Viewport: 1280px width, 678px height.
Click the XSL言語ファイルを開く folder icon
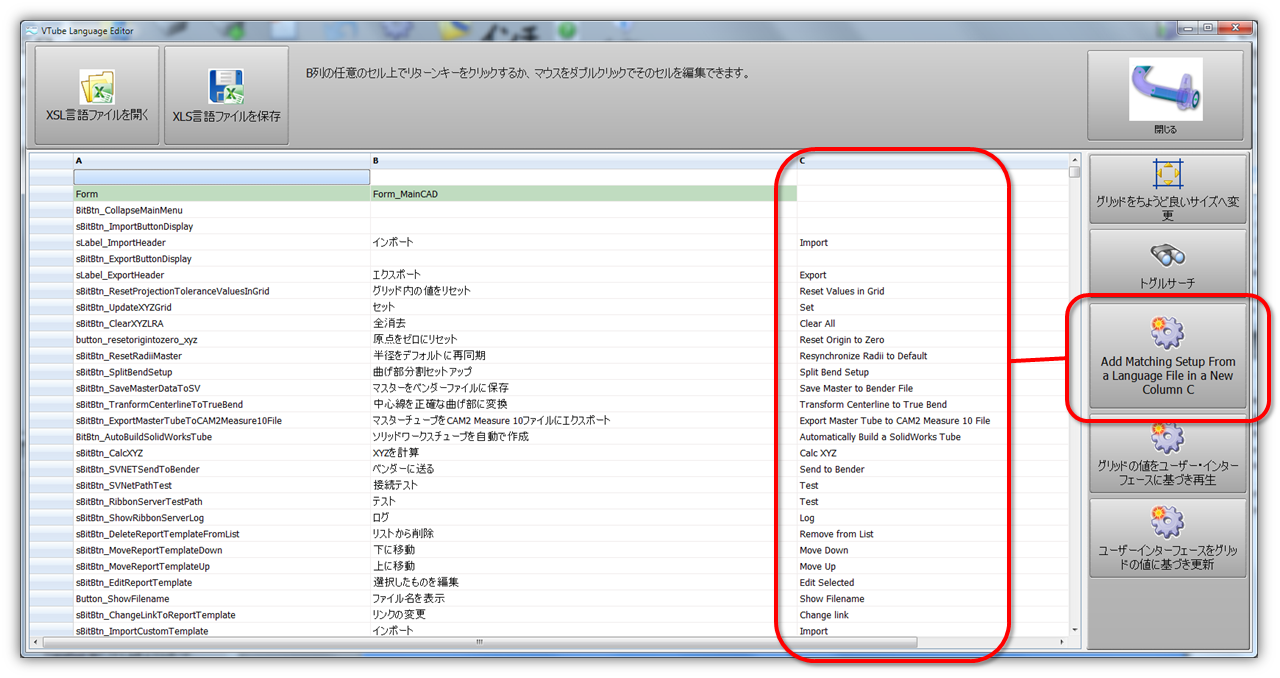[x=96, y=86]
